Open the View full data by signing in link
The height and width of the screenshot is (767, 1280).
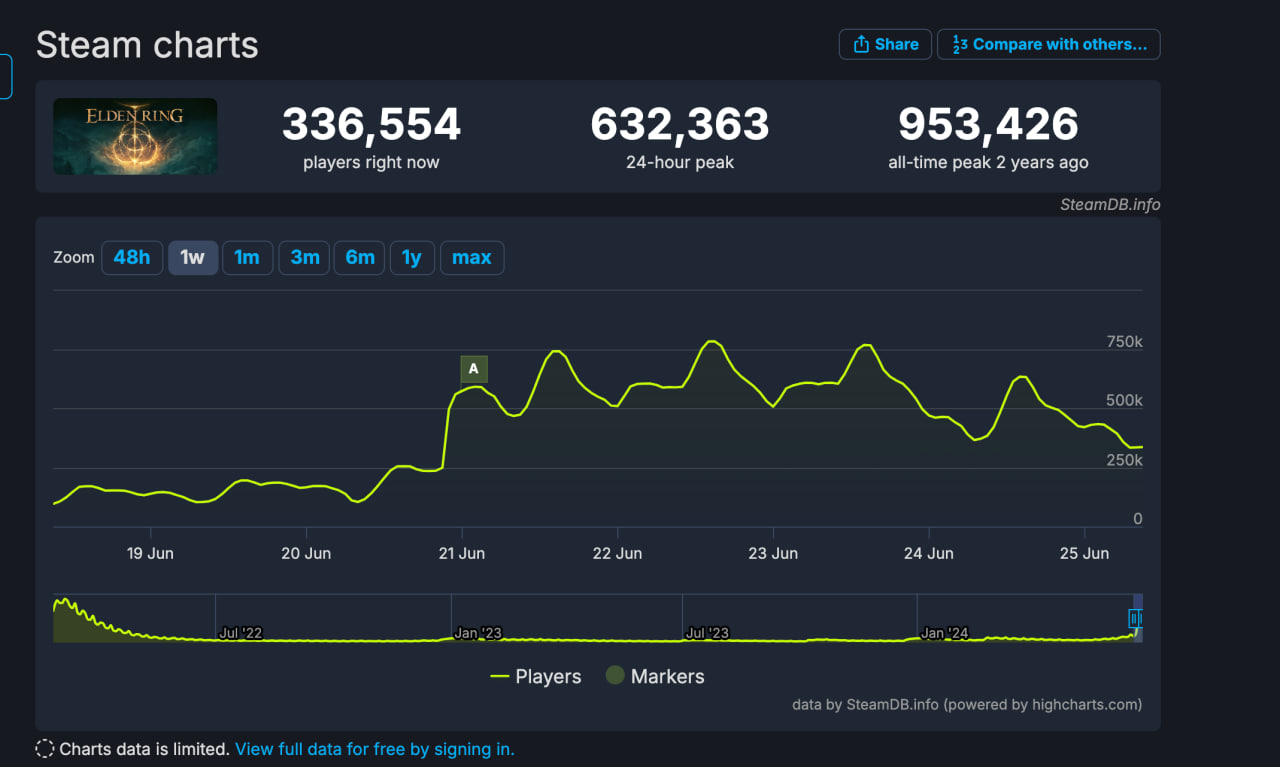[x=374, y=749]
